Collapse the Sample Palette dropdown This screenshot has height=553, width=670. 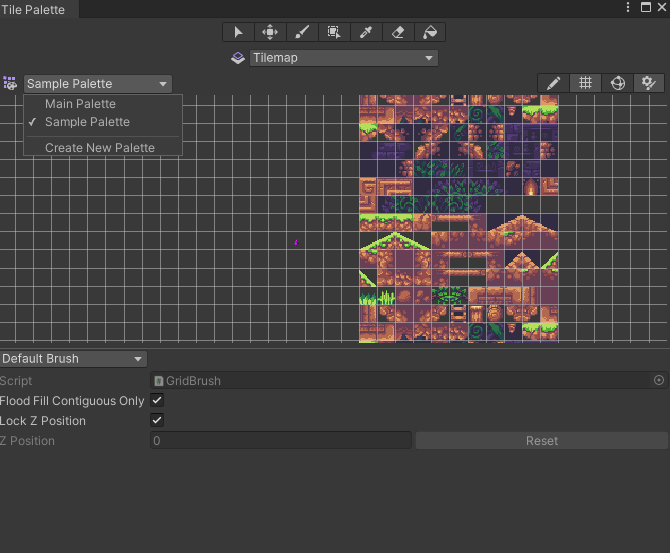tap(98, 84)
